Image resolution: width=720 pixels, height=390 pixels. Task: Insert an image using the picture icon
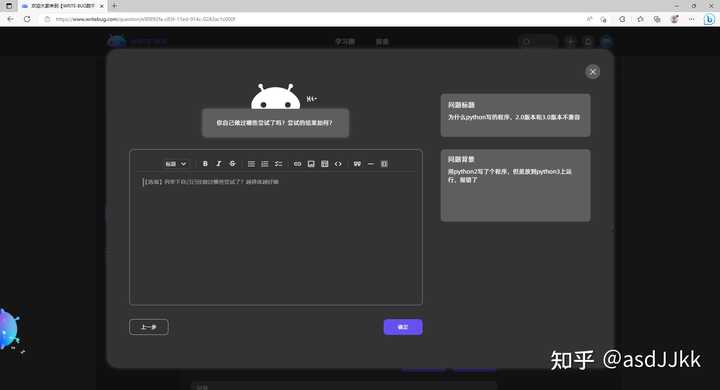[x=311, y=164]
